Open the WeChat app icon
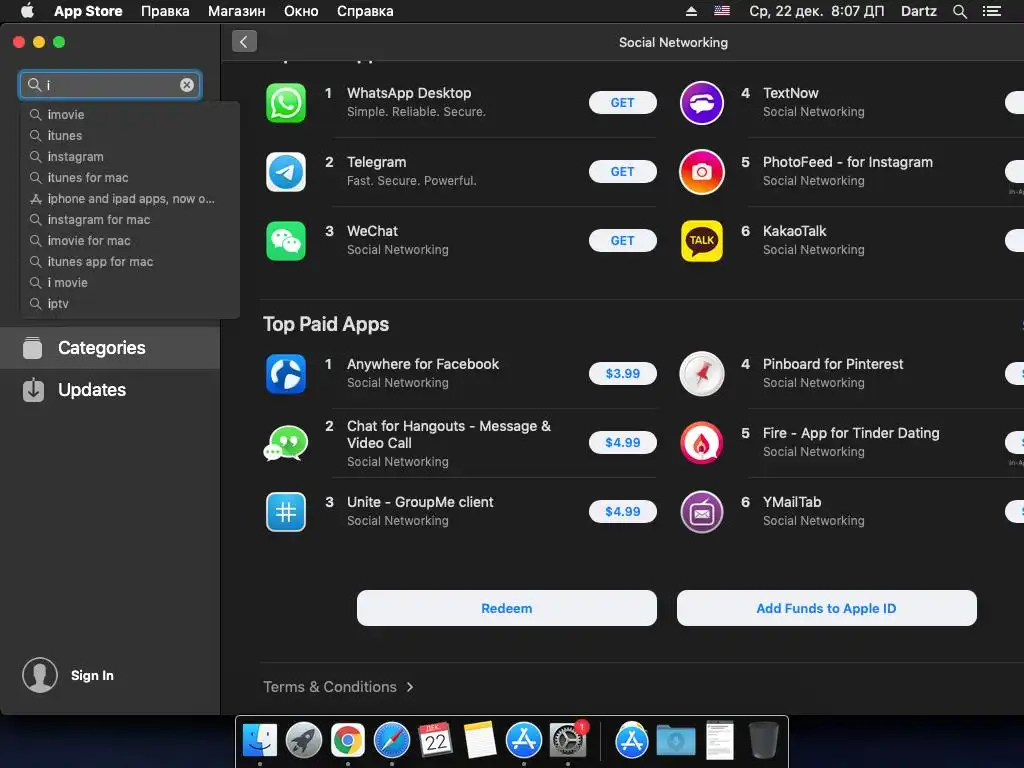1024x768 pixels. [x=285, y=241]
